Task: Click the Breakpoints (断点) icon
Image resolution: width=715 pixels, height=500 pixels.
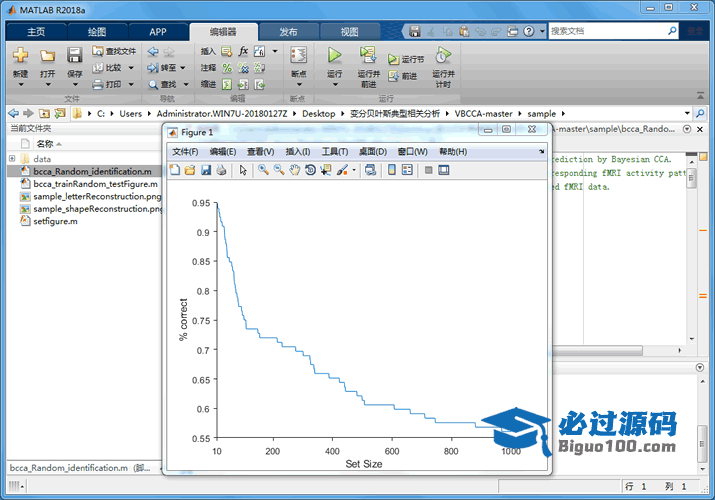Action: pyautogui.click(x=299, y=55)
